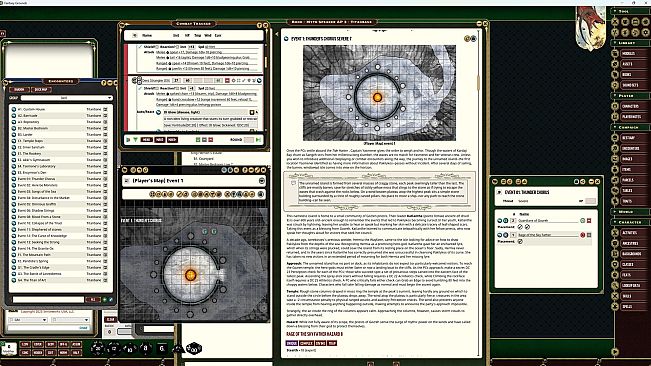Roll the percentile d100 die icon
Screen dimensions: 651x366
[194, 349]
